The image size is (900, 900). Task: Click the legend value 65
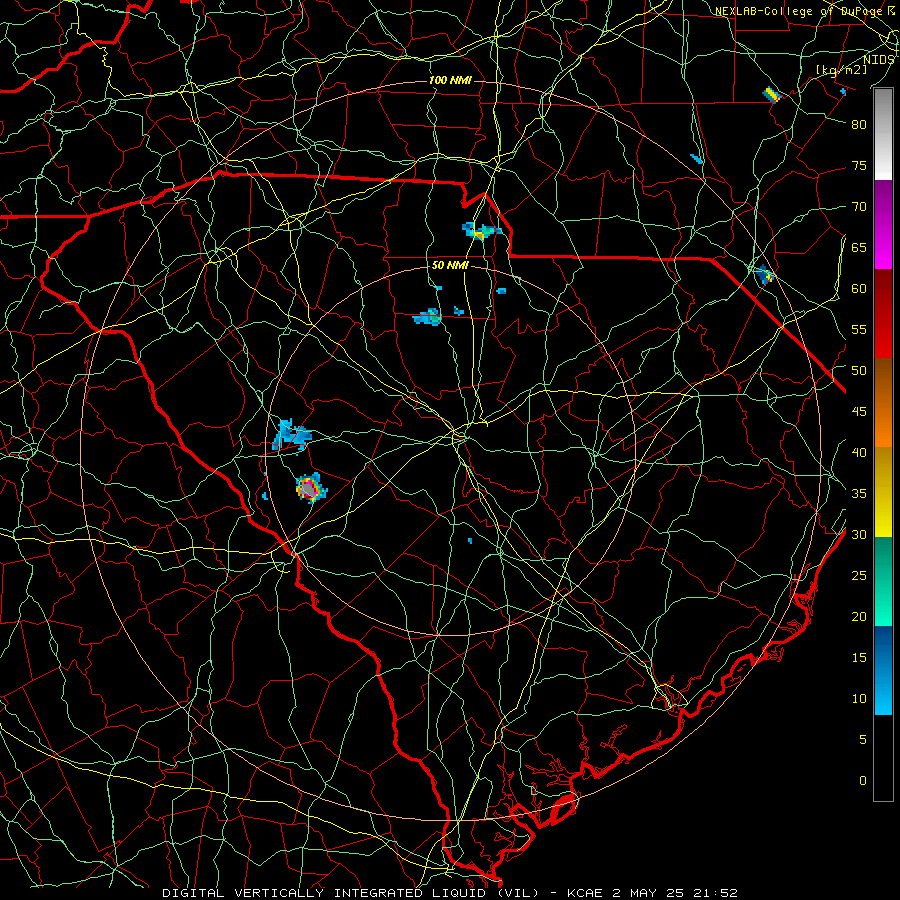[x=859, y=248]
